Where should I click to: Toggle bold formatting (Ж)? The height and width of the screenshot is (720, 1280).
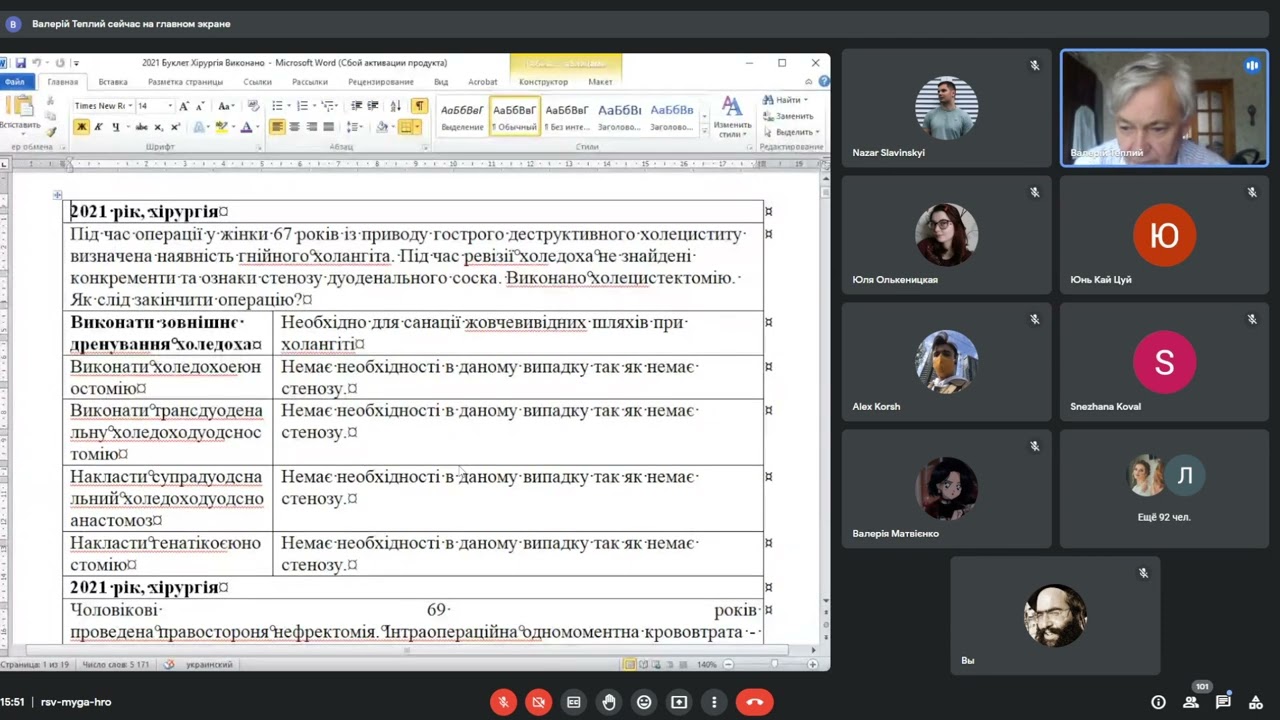(81, 127)
